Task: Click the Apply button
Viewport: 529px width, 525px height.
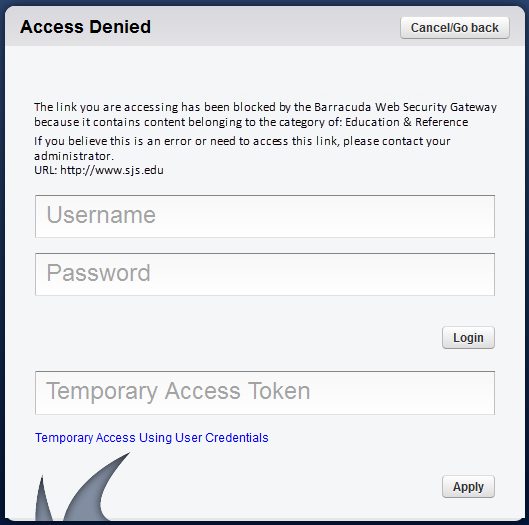Action: coord(468,487)
